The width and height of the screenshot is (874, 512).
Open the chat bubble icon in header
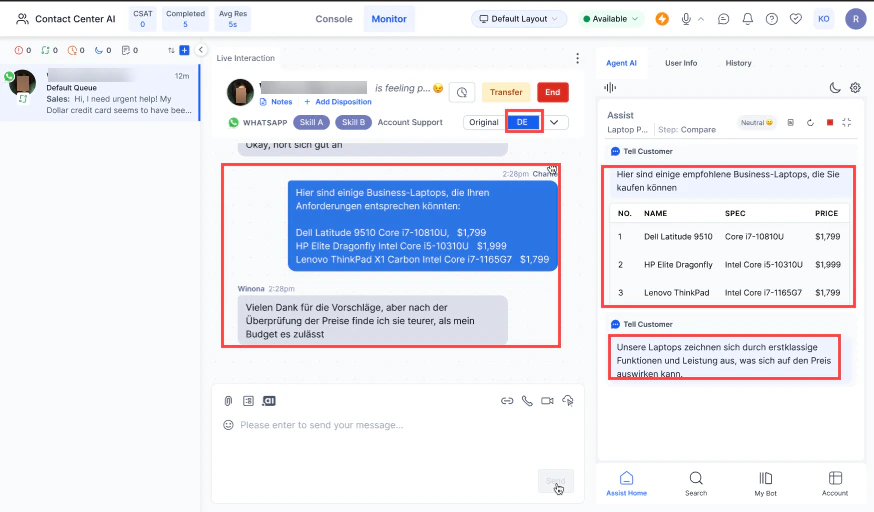[724, 19]
